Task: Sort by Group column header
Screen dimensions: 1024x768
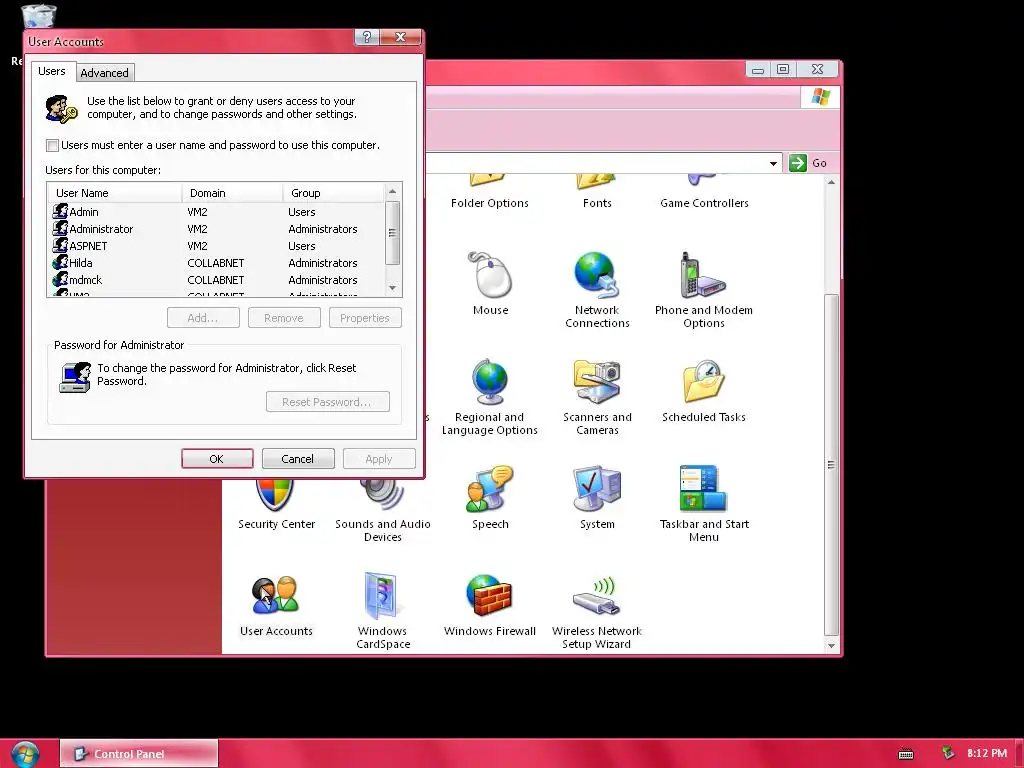Action: 334,193
